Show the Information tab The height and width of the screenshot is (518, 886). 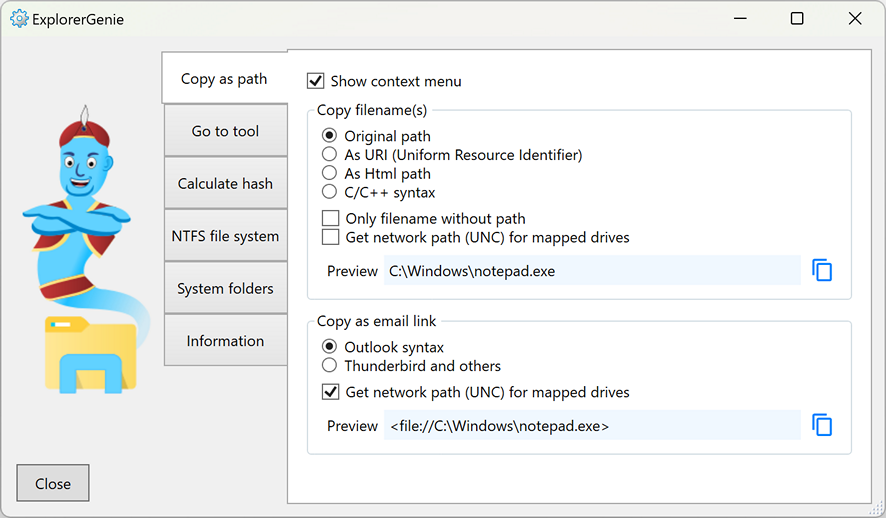coord(225,341)
